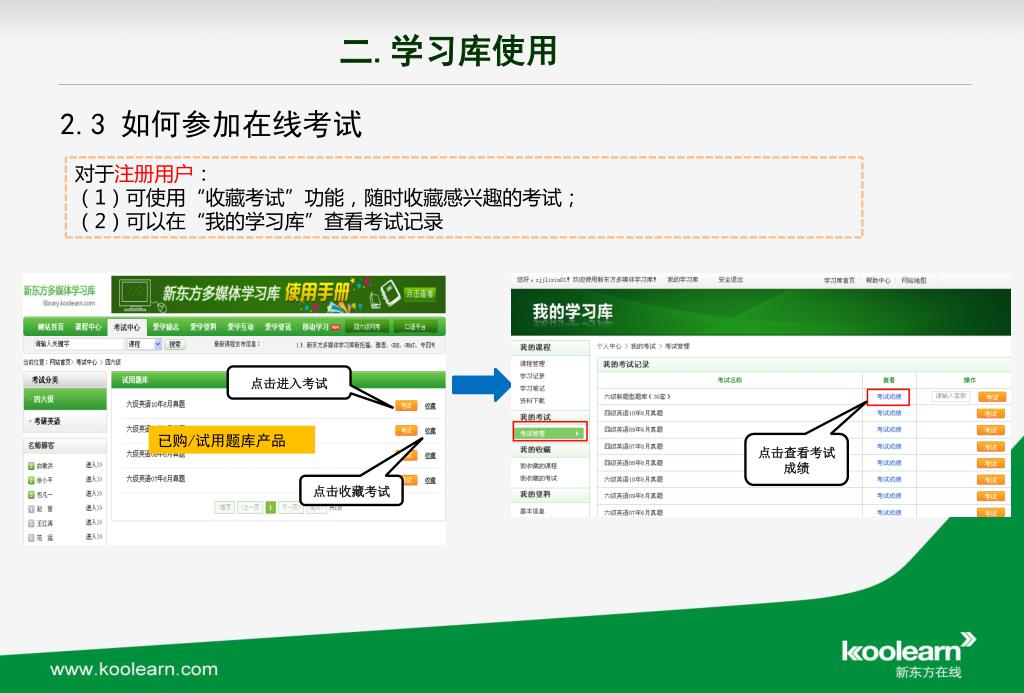Click 进入>> next to 包凡一
The height and width of the screenshot is (693, 1024).
point(94,494)
